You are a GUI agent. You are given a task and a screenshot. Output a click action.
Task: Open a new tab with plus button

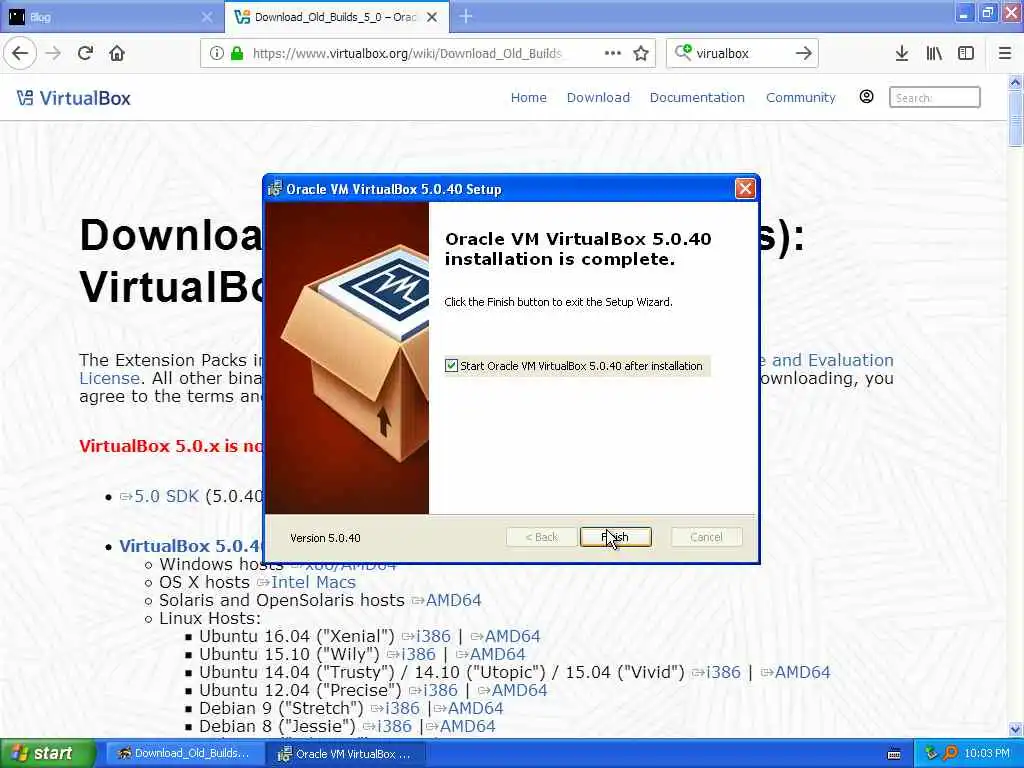(x=466, y=16)
